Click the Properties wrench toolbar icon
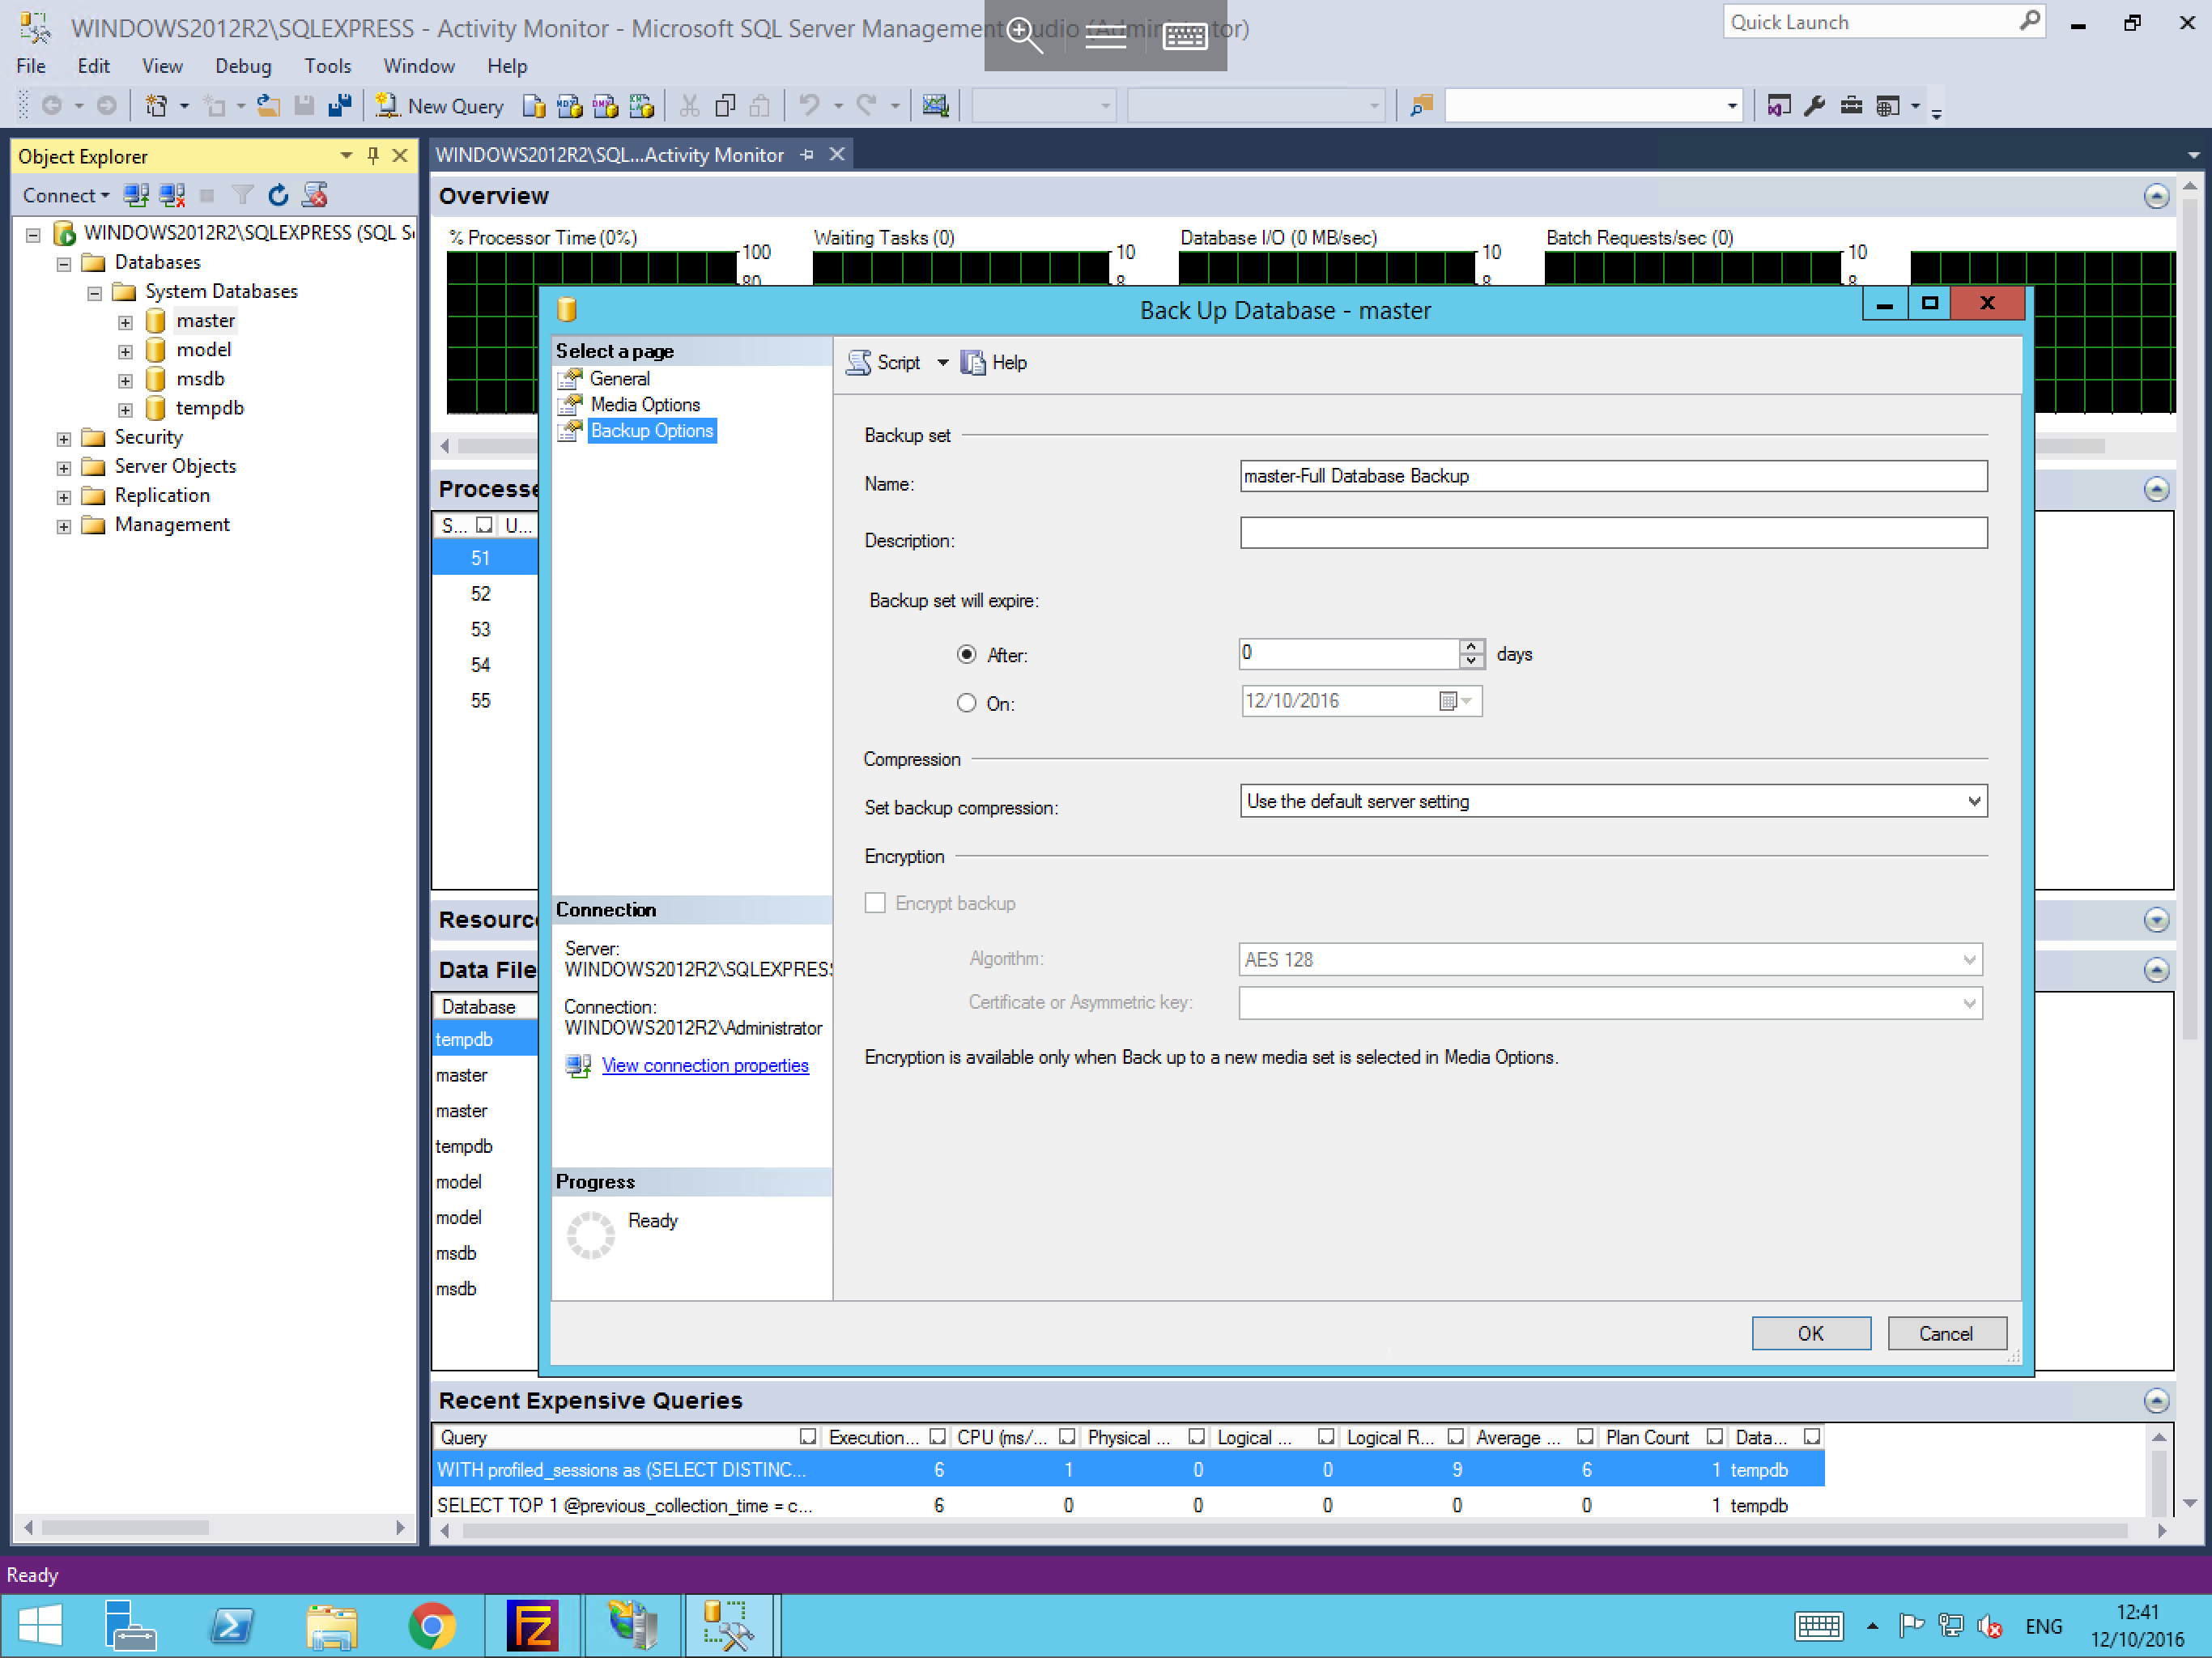 click(x=1814, y=105)
